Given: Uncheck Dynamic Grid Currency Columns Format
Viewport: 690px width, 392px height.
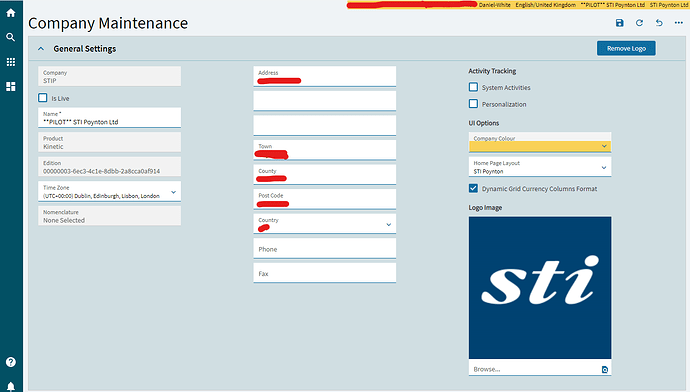Looking at the screenshot, I should [x=473, y=188].
